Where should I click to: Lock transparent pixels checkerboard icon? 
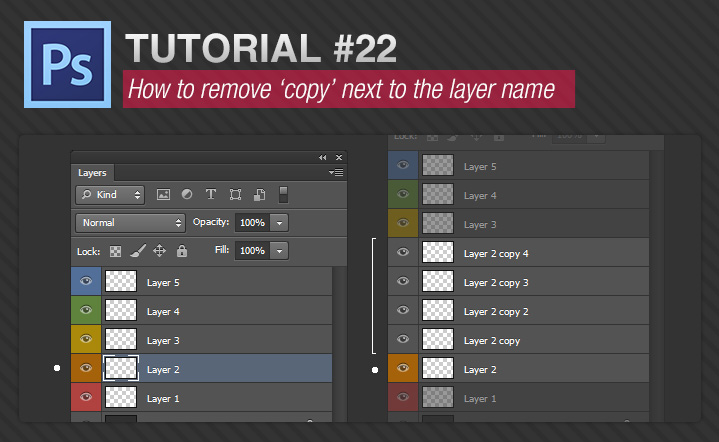115,251
